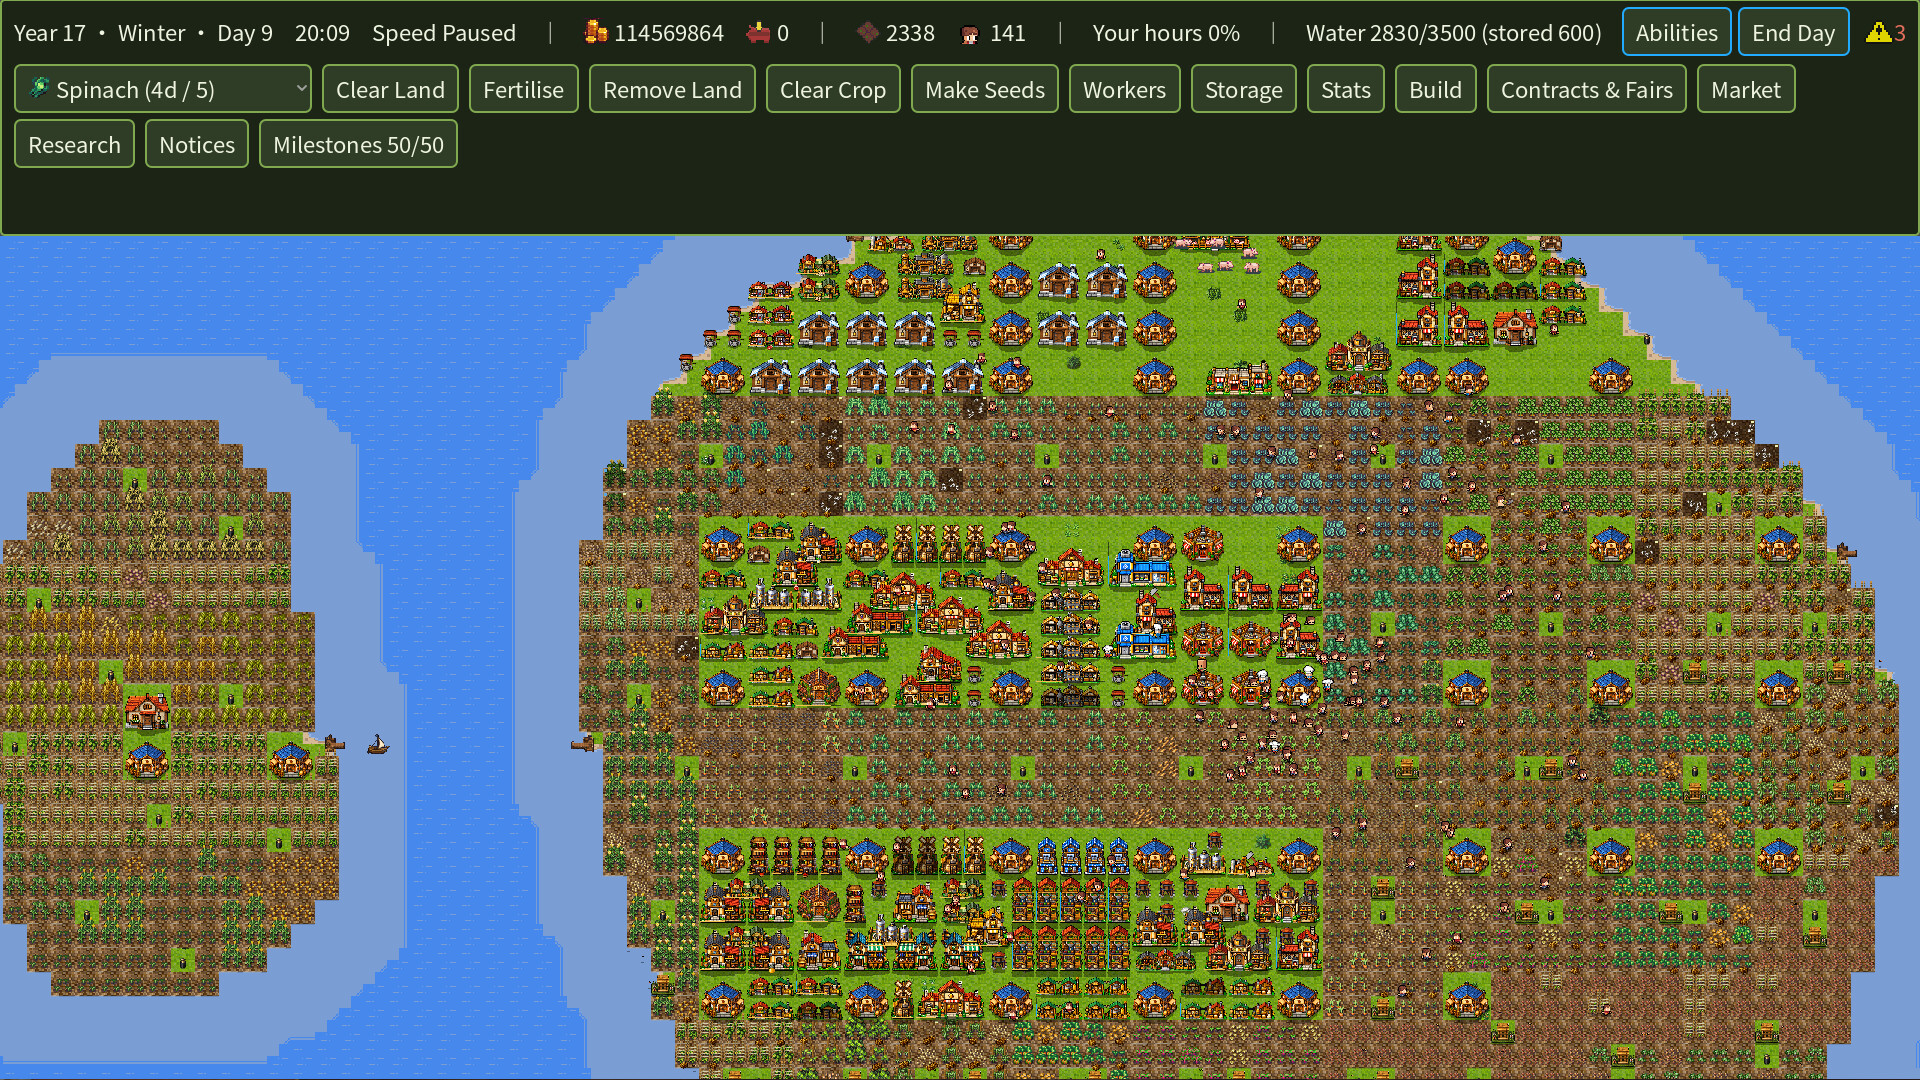The height and width of the screenshot is (1080, 1920).
Task: Click the gold coins money icon
Action: [x=596, y=32]
